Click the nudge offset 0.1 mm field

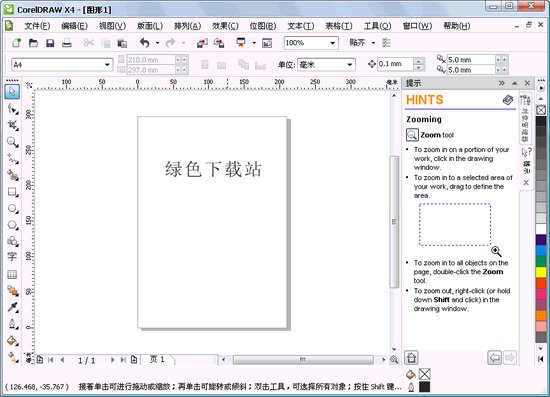(x=395, y=64)
